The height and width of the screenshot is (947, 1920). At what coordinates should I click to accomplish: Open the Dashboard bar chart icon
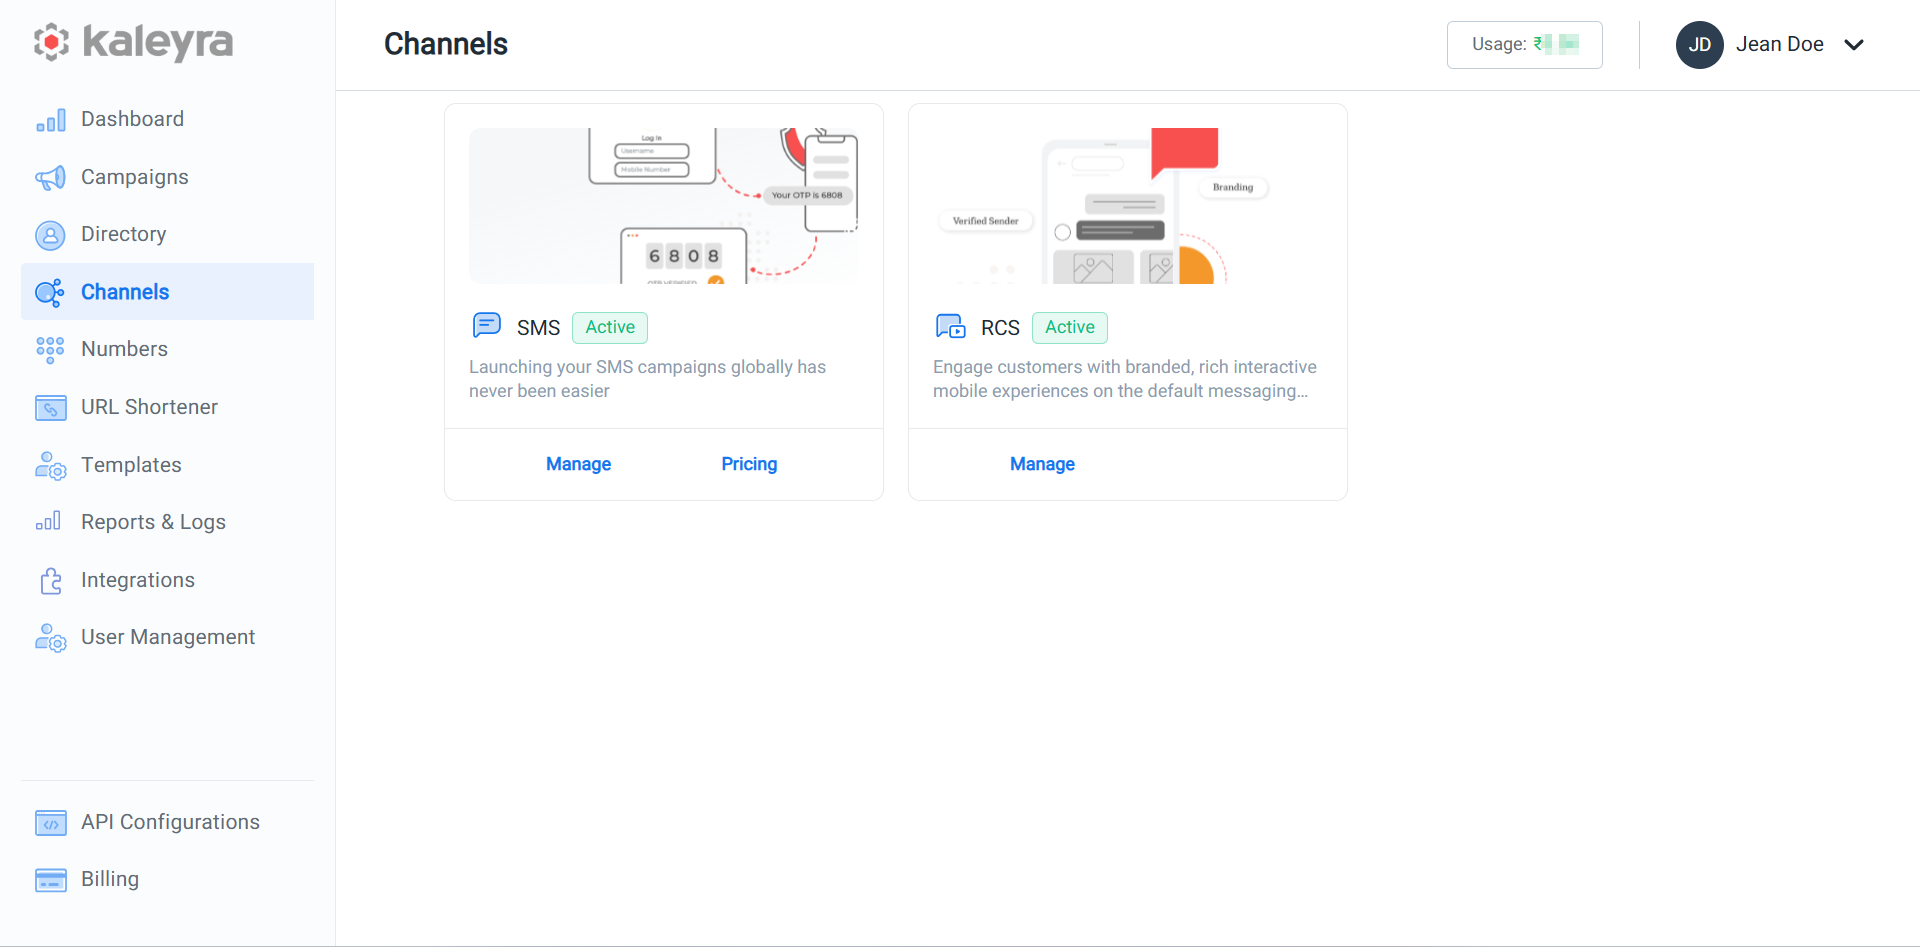51,120
